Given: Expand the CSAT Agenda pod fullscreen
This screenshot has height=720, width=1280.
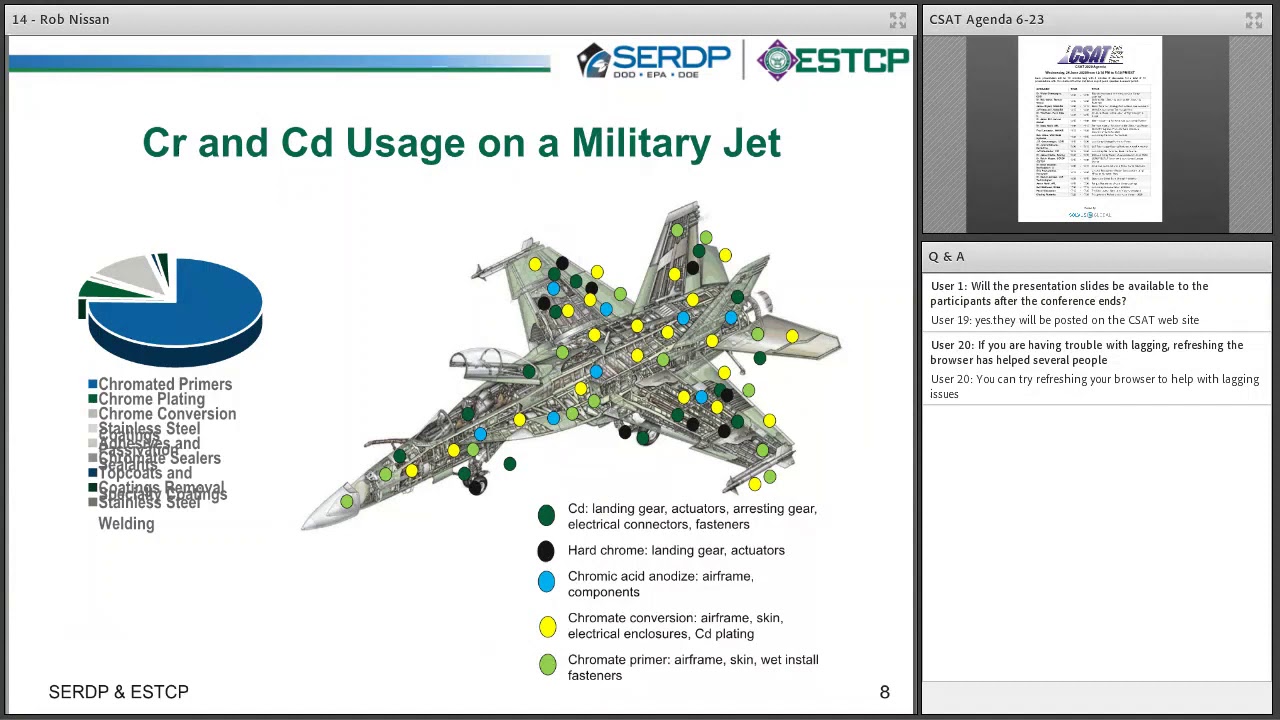Looking at the screenshot, I should click(1253, 20).
